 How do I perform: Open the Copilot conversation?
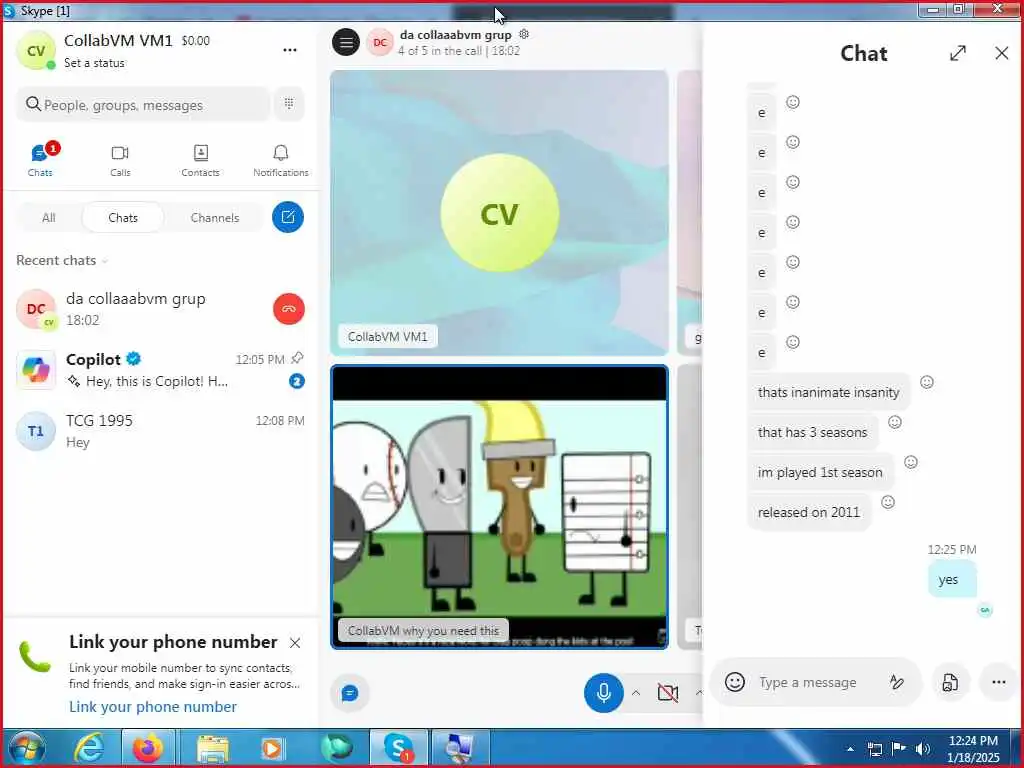(160, 370)
